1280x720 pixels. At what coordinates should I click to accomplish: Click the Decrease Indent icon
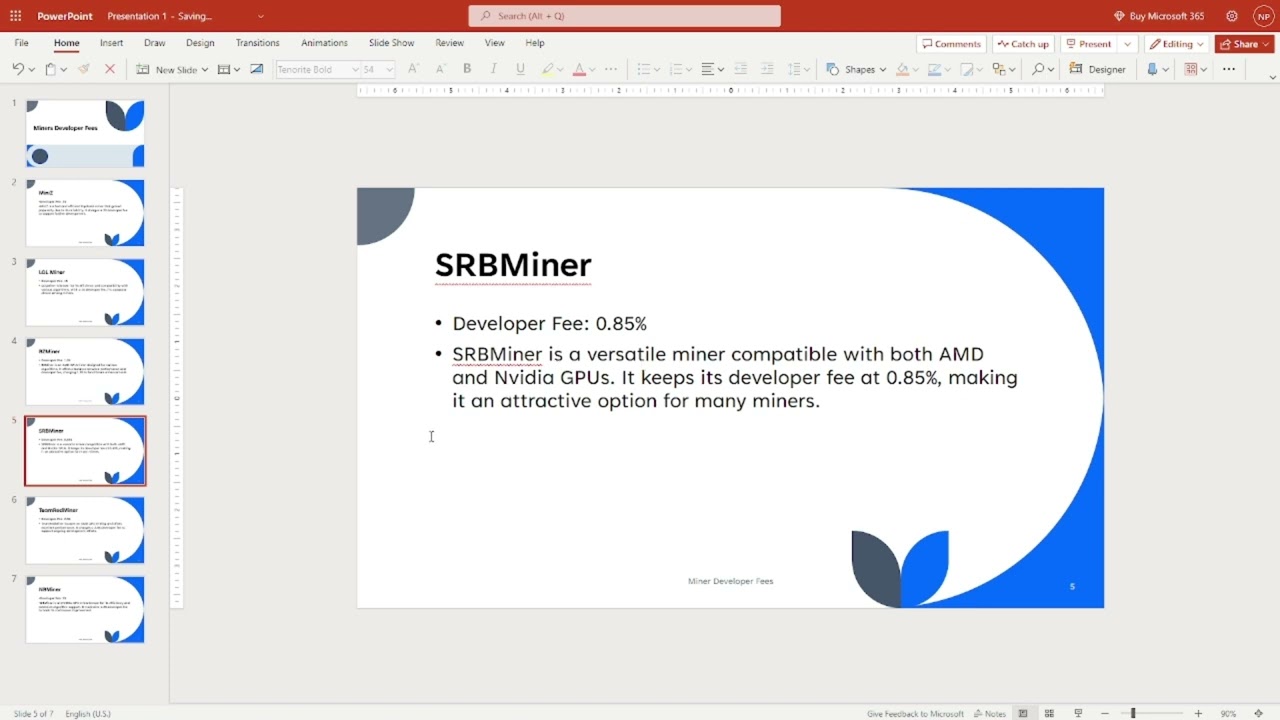point(741,69)
